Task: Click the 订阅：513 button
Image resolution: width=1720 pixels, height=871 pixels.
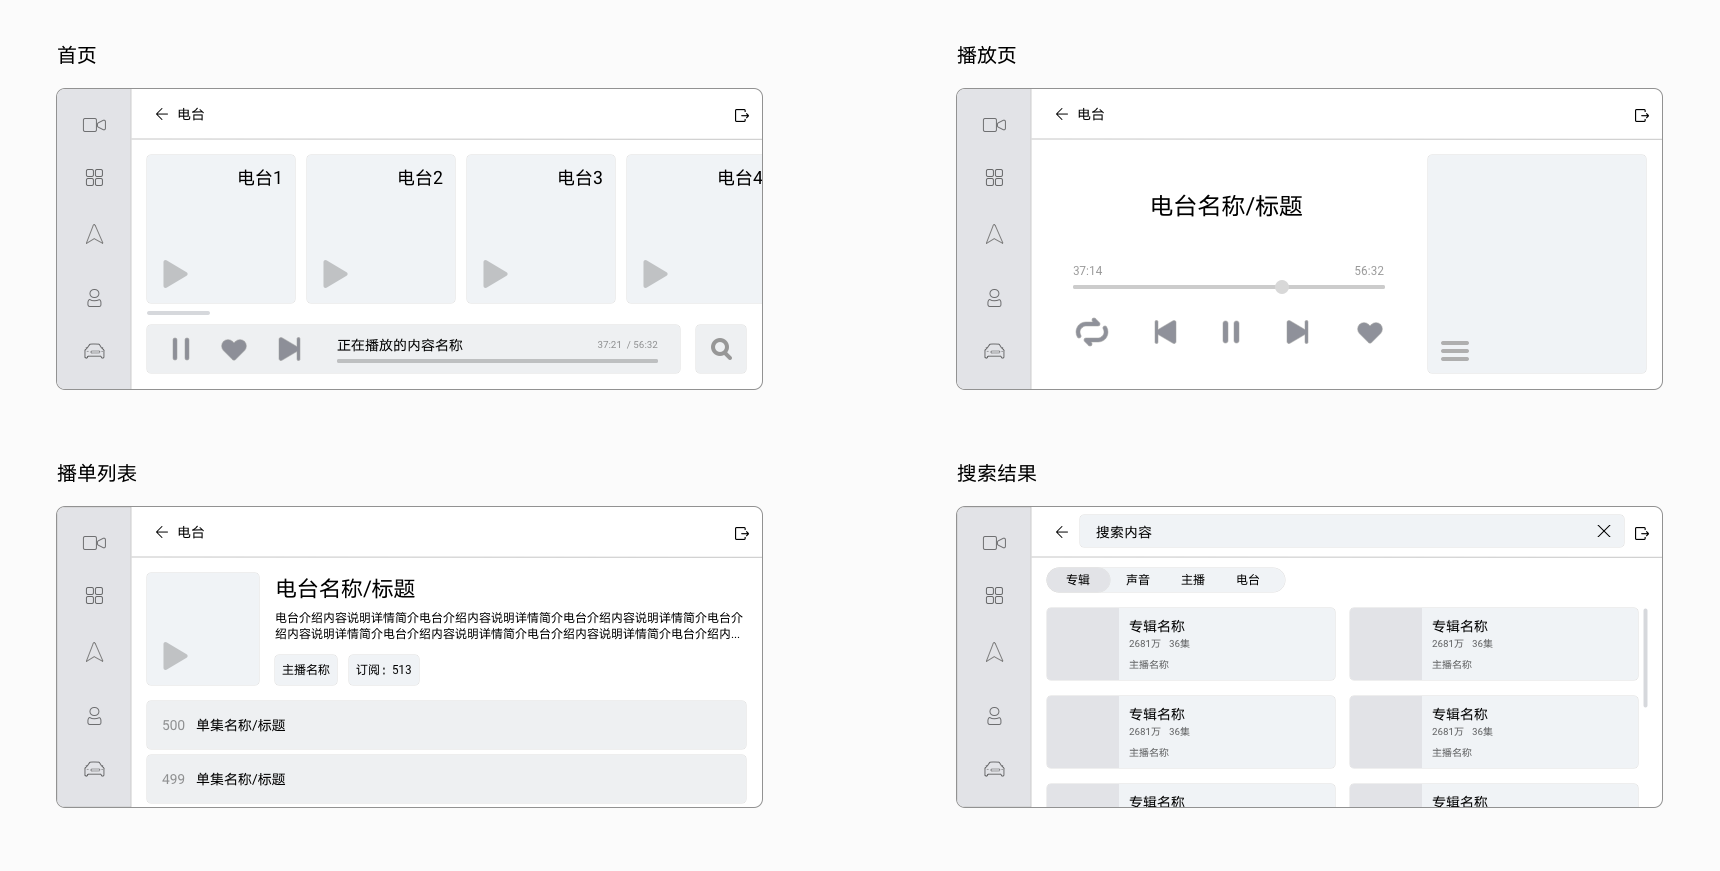Action: 384,670
